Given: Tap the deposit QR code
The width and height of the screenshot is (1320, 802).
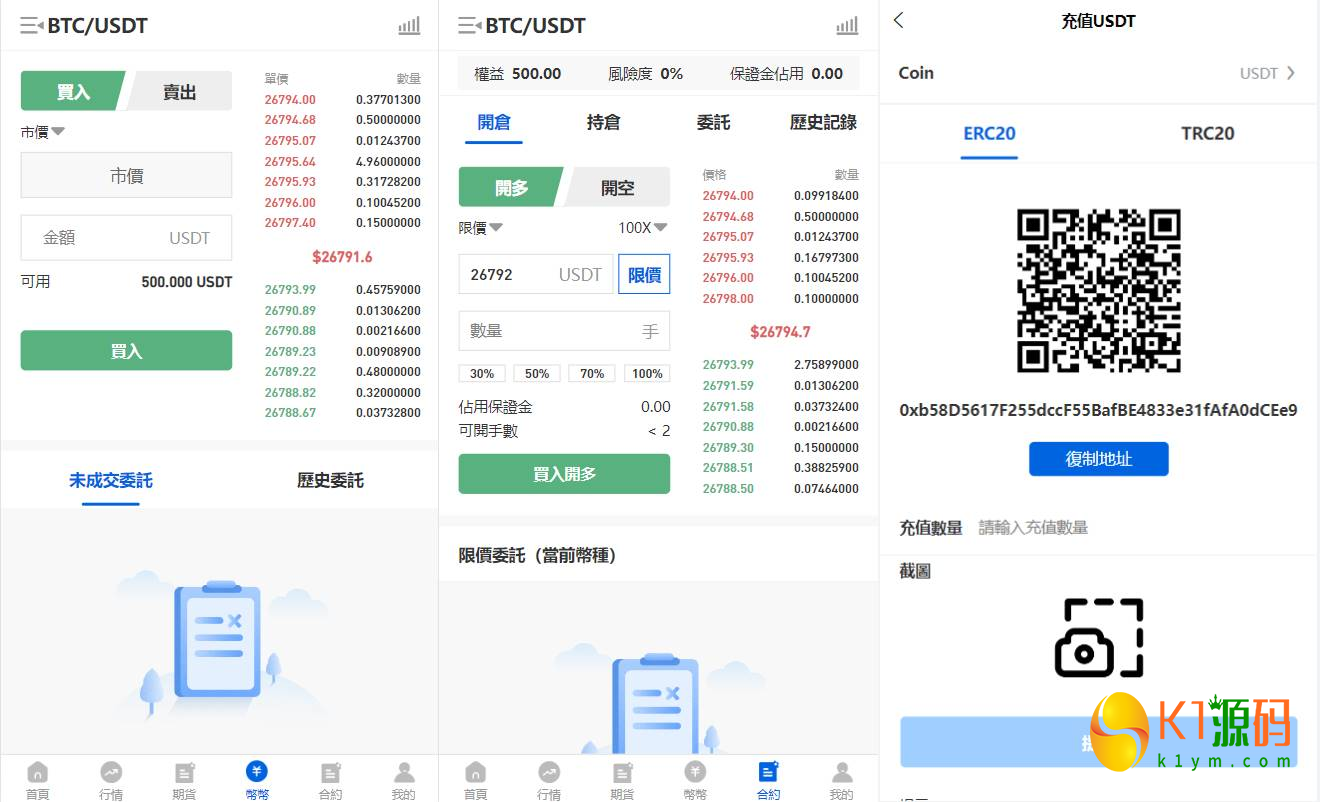Looking at the screenshot, I should [x=1099, y=291].
